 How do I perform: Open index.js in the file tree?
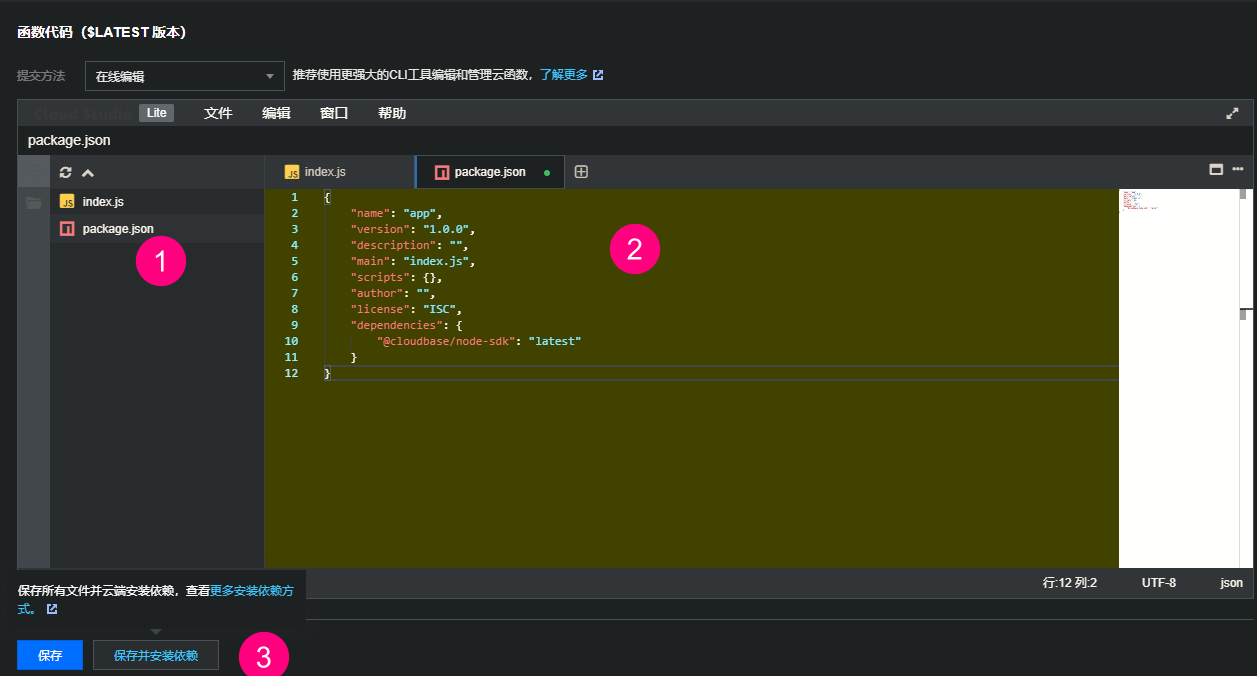[157, 201]
